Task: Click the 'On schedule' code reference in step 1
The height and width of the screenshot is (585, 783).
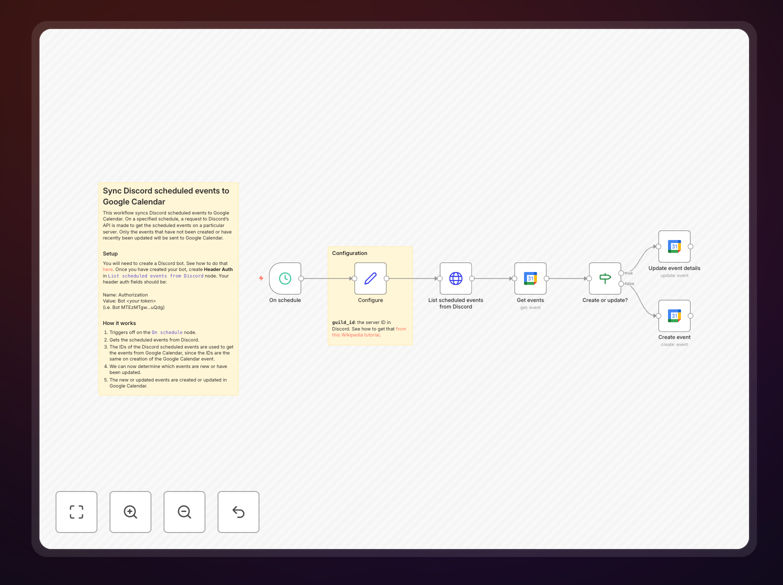Action: (167, 332)
